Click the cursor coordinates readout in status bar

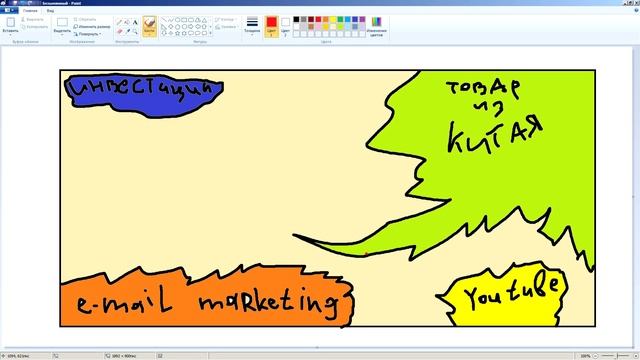[x=15, y=356]
